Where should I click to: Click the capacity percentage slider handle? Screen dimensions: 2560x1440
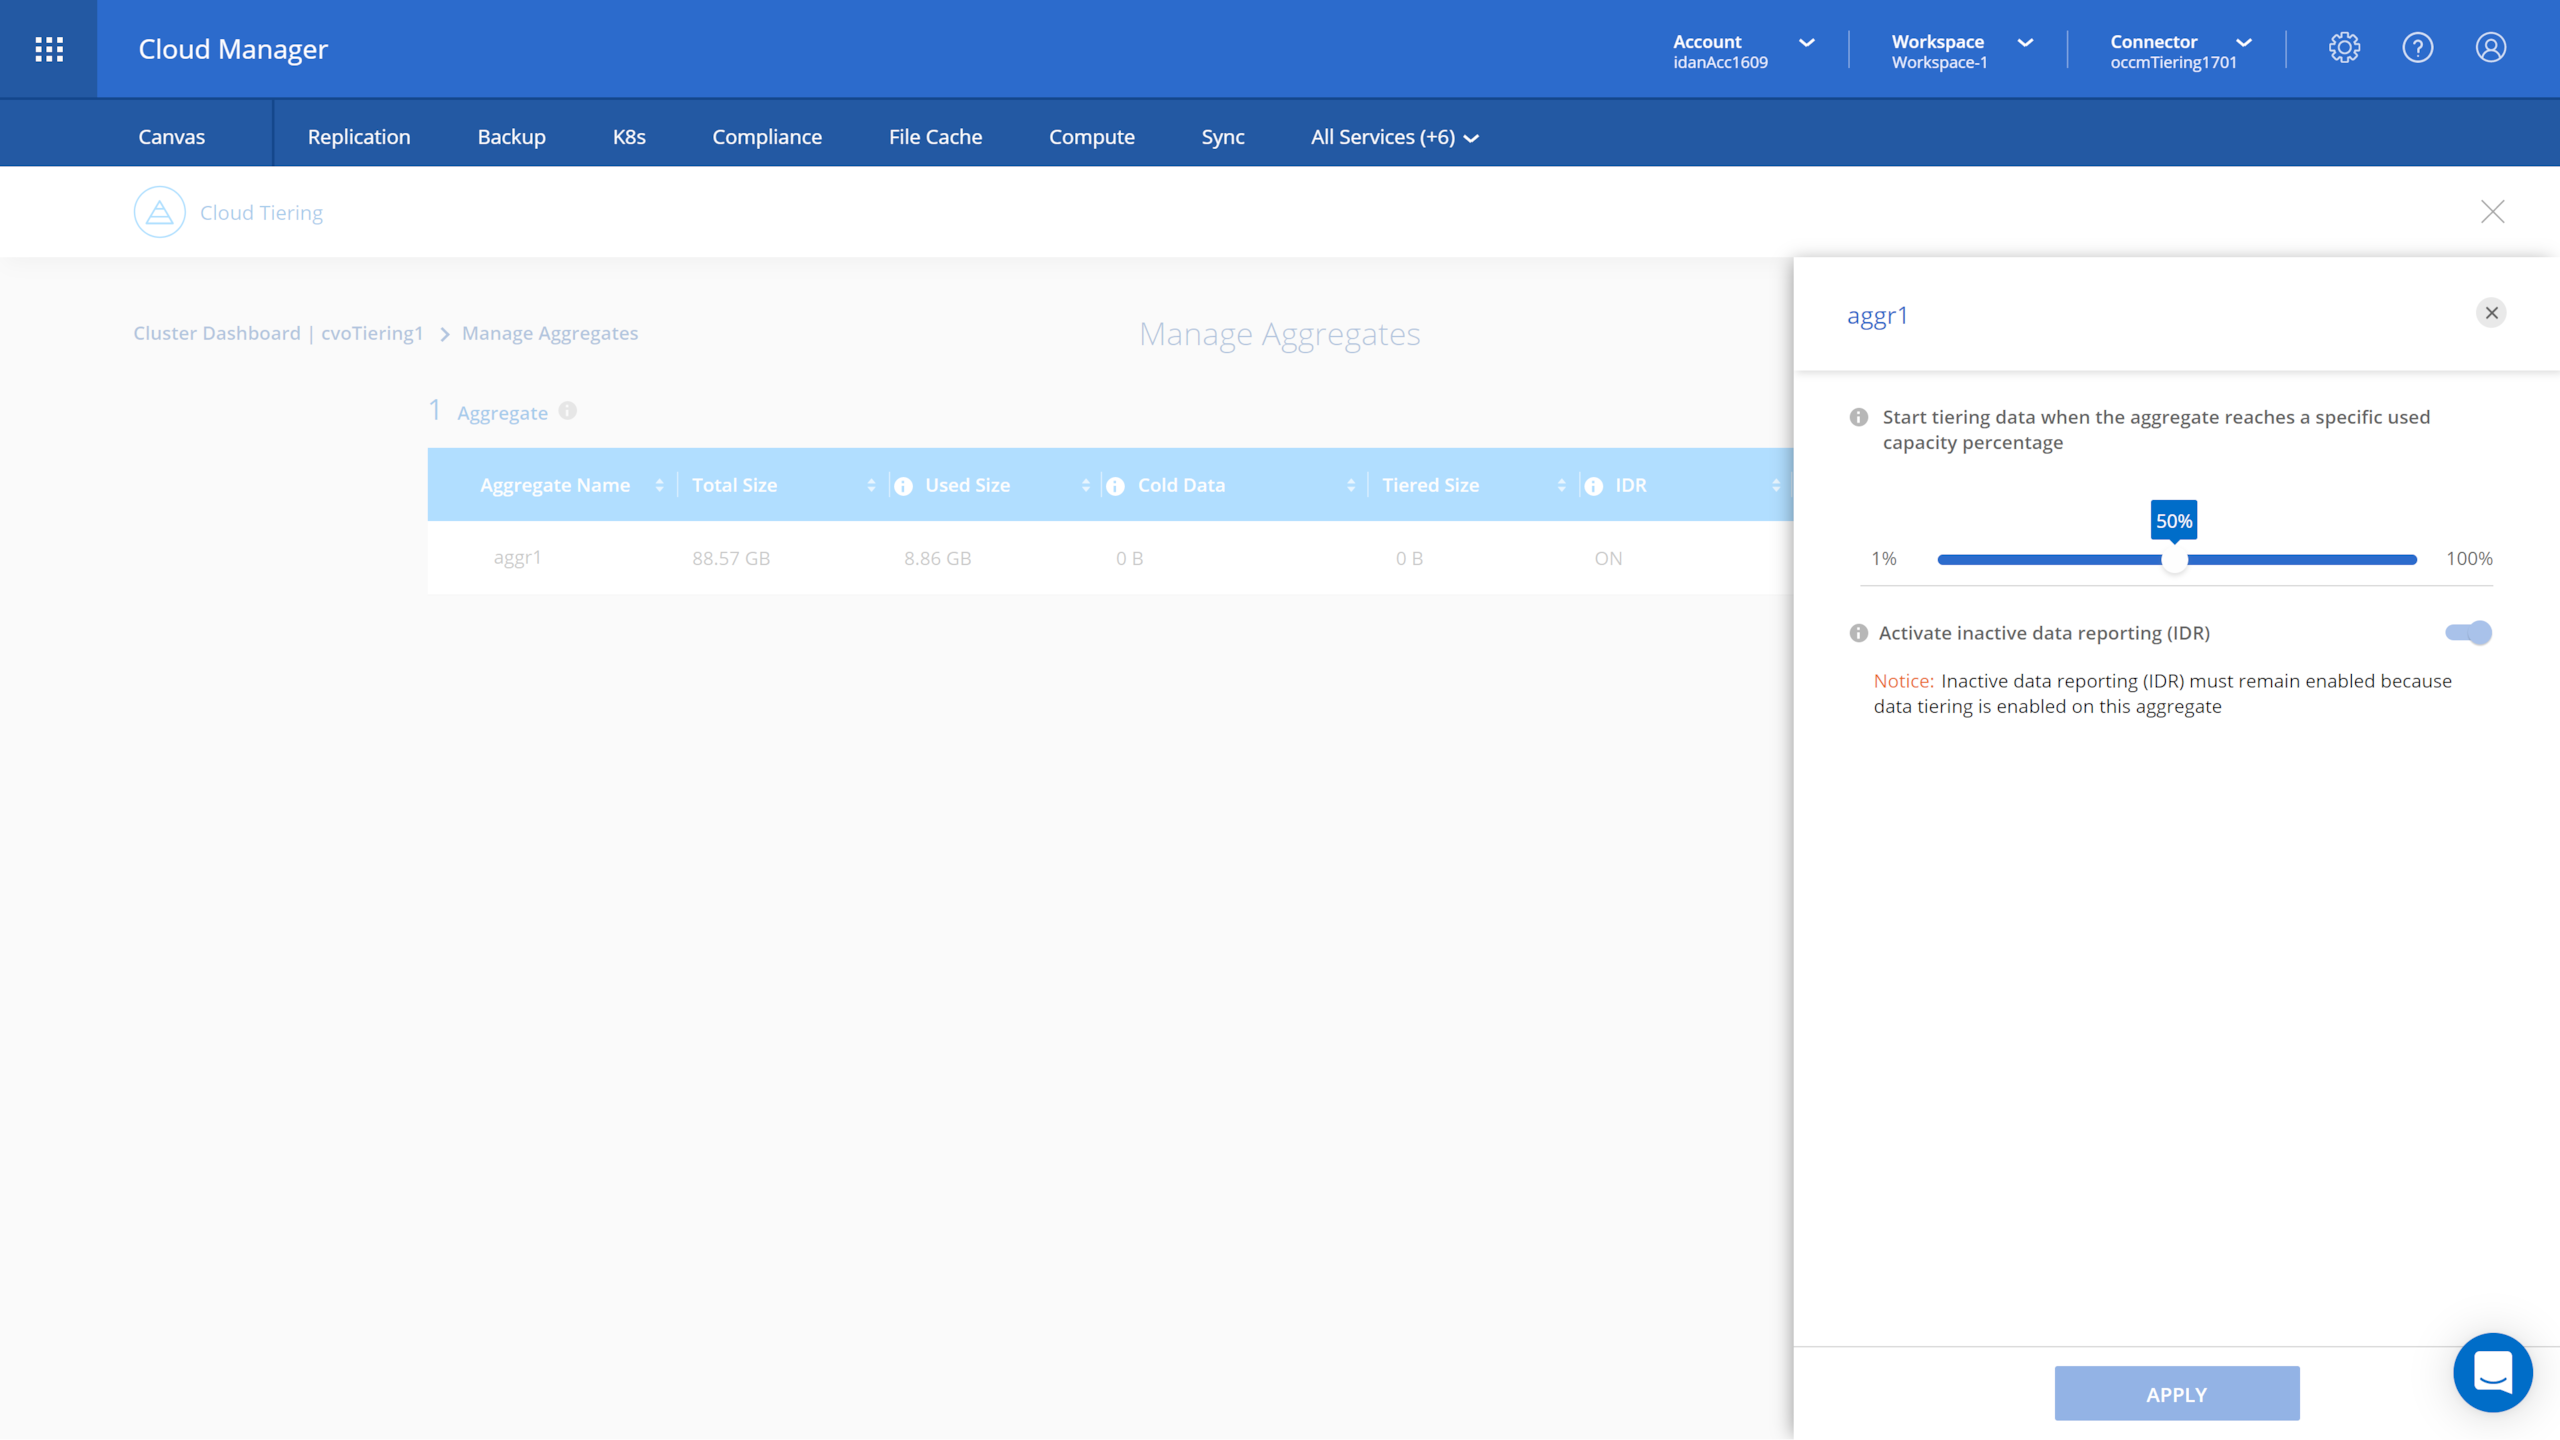[2174, 560]
